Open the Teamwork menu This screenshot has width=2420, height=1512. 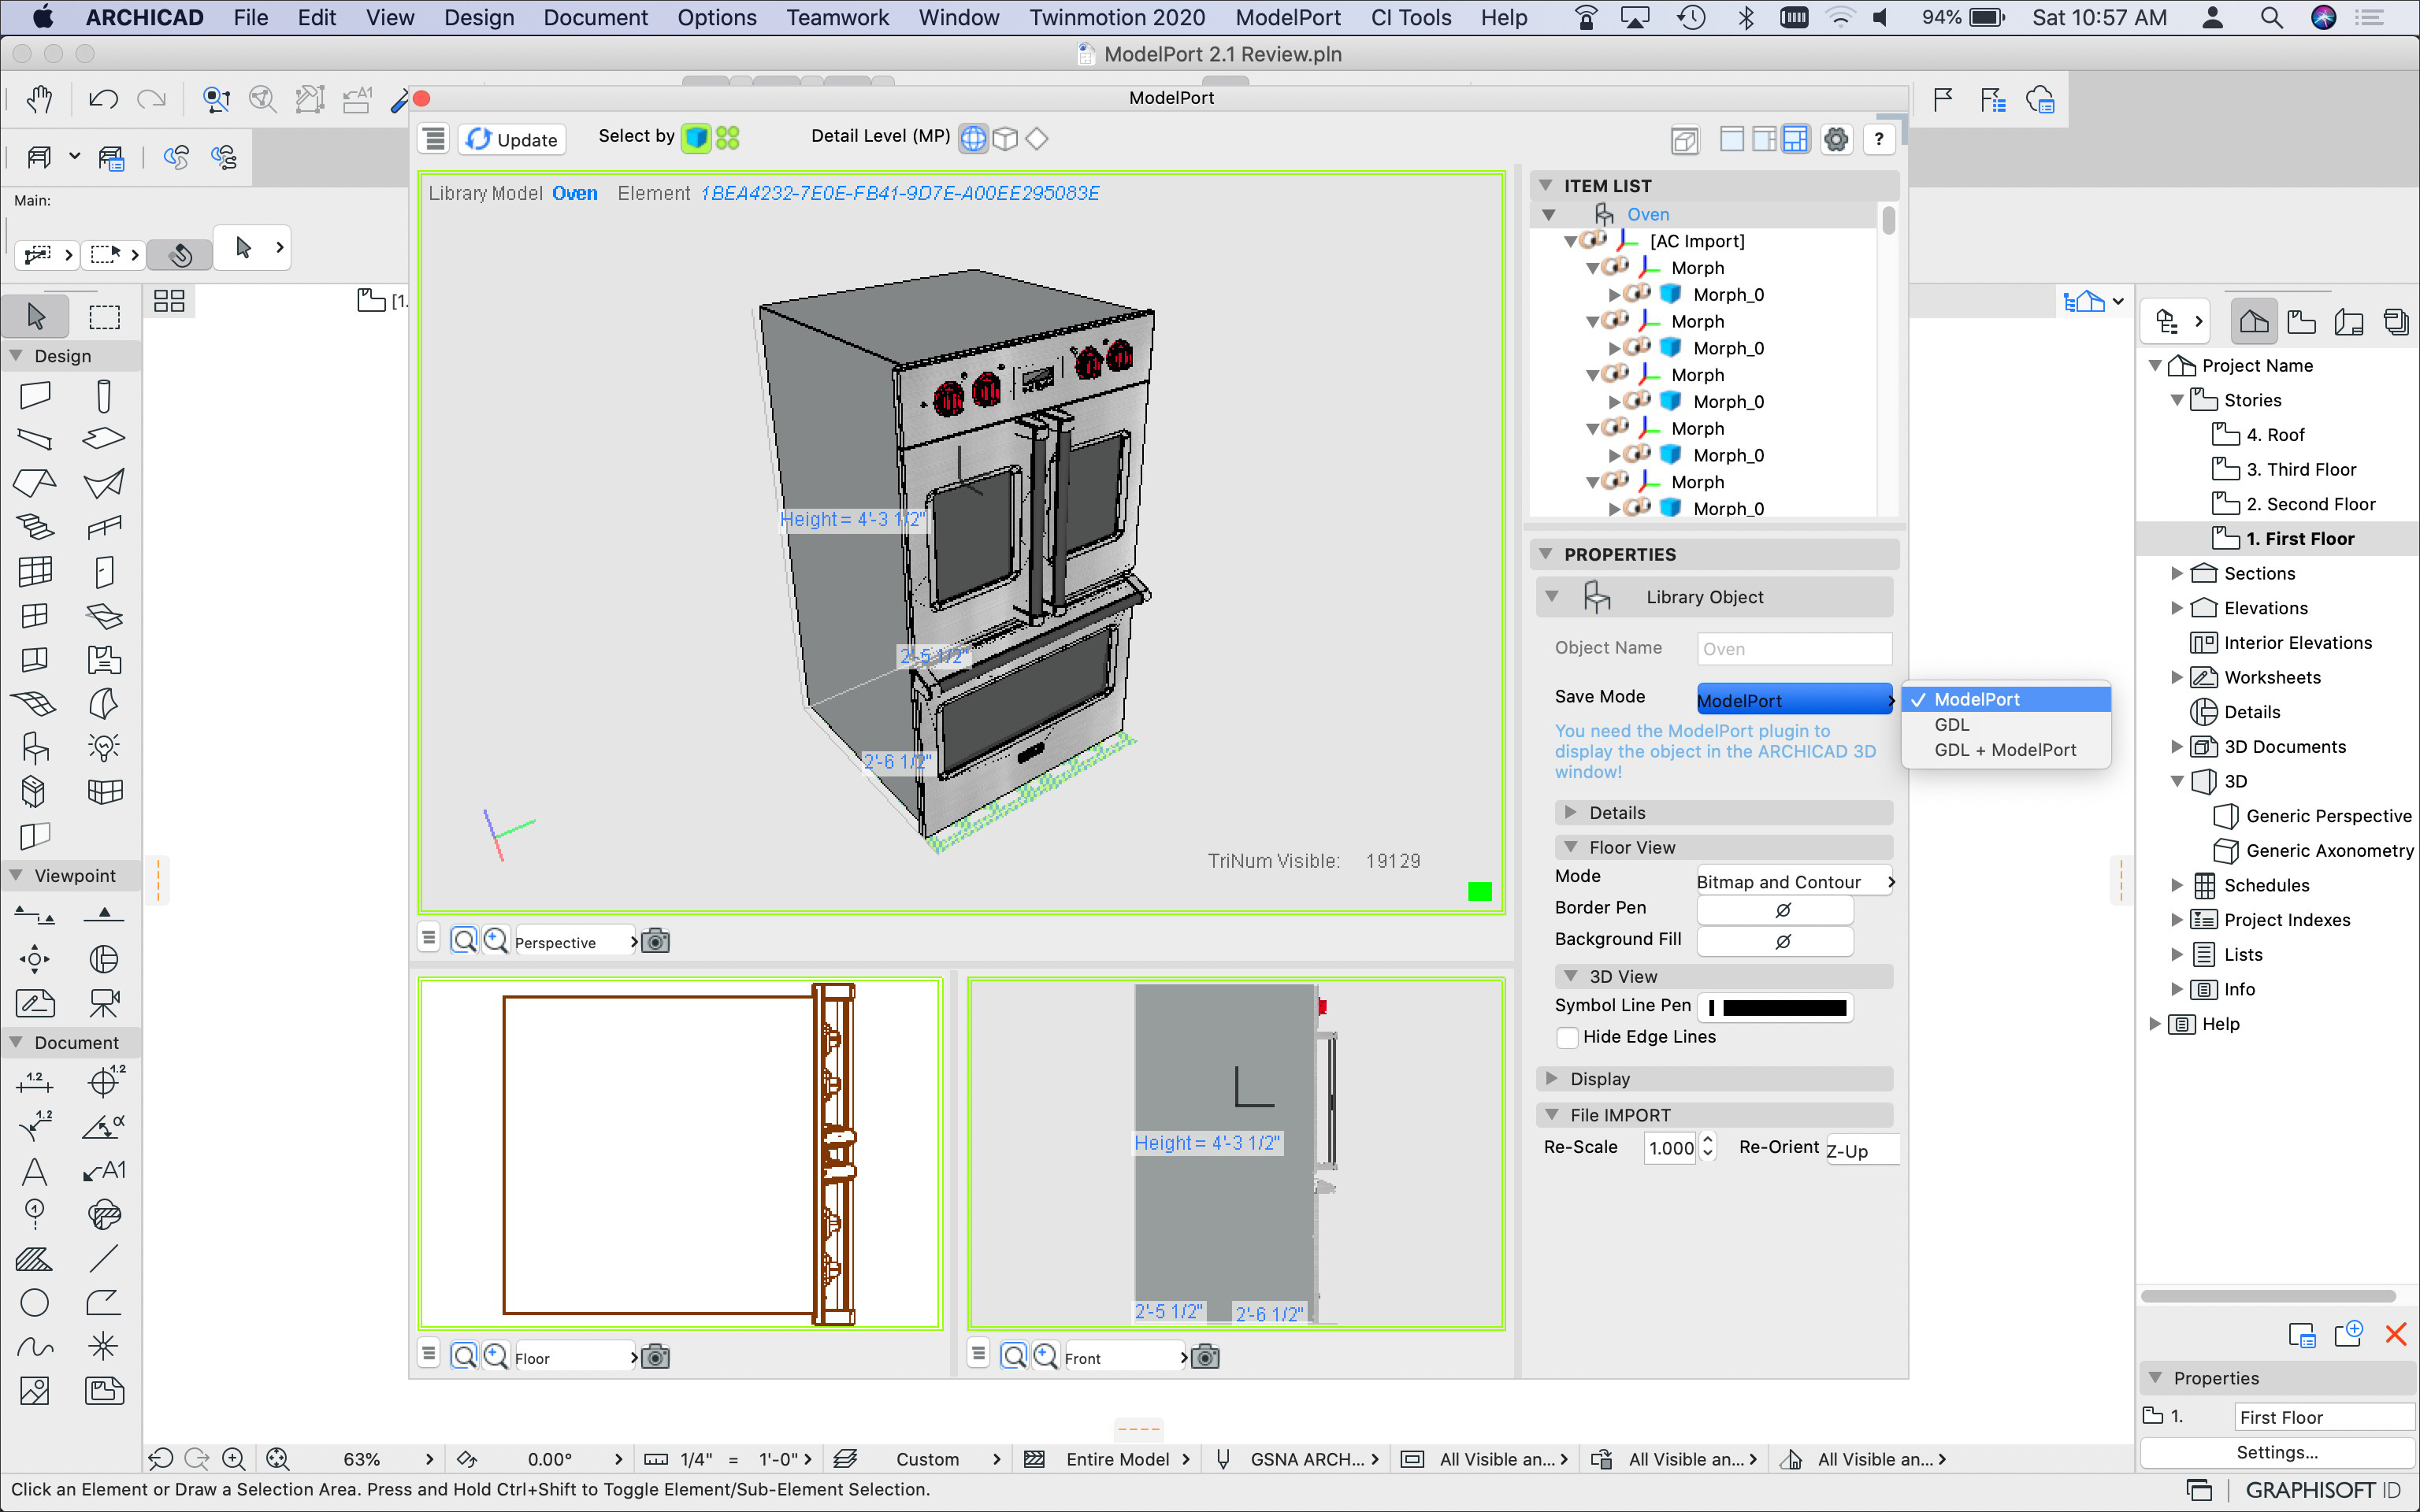(x=837, y=17)
